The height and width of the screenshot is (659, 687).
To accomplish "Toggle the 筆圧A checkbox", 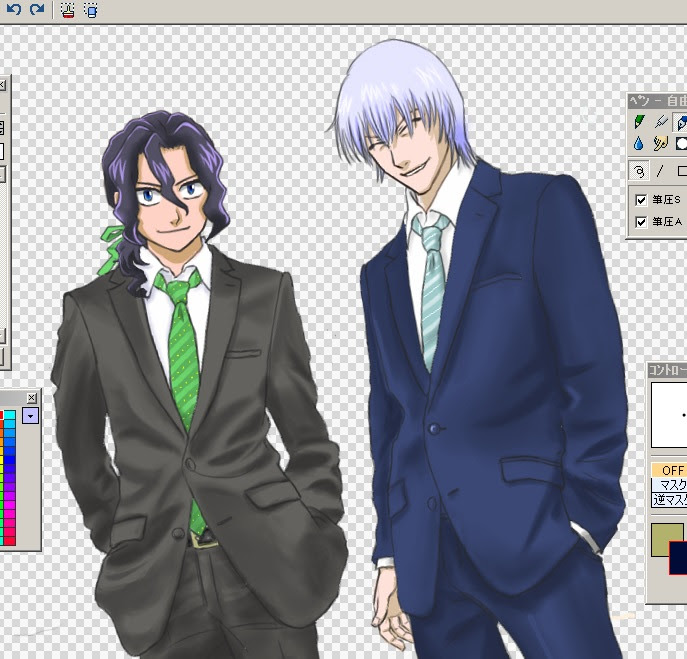I will [x=641, y=222].
